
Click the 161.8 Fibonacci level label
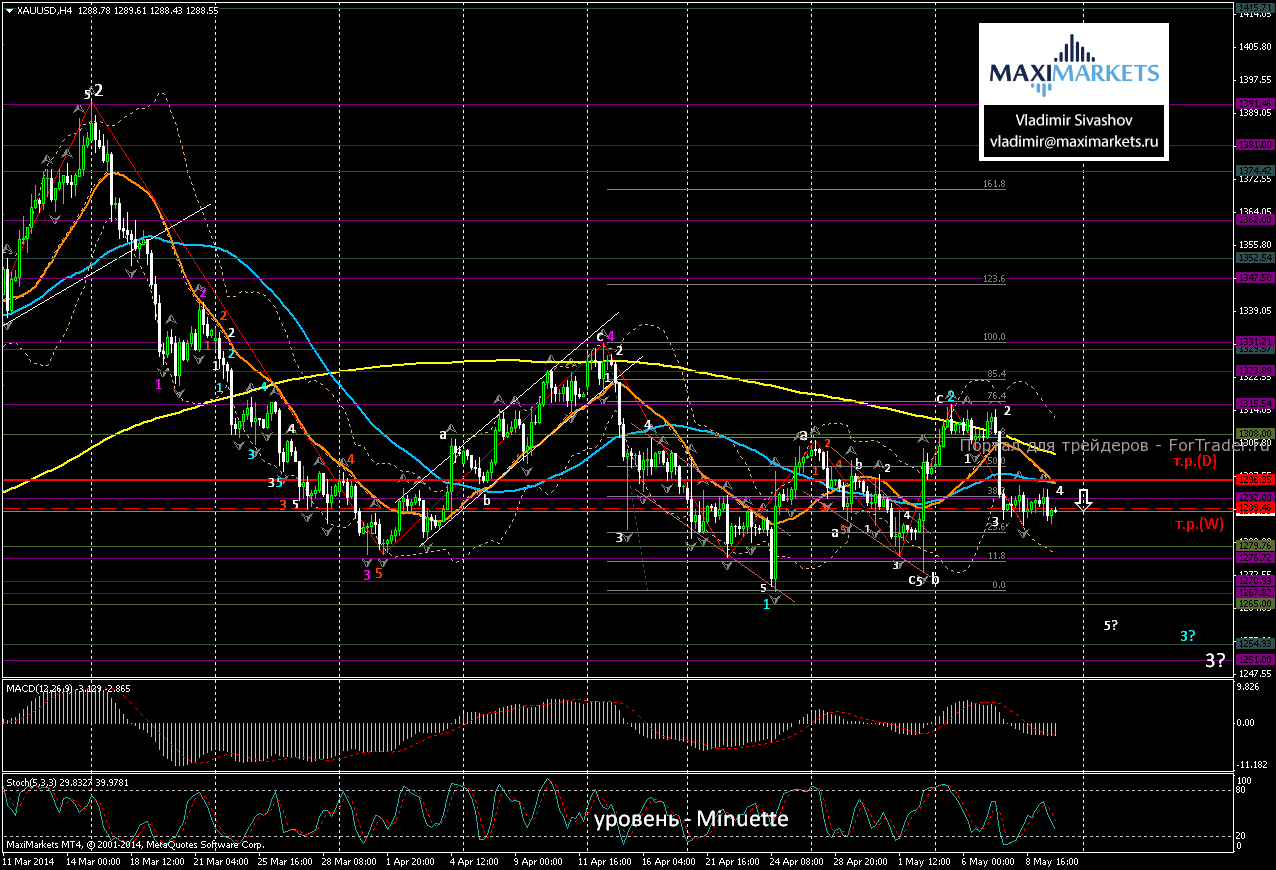coord(994,184)
